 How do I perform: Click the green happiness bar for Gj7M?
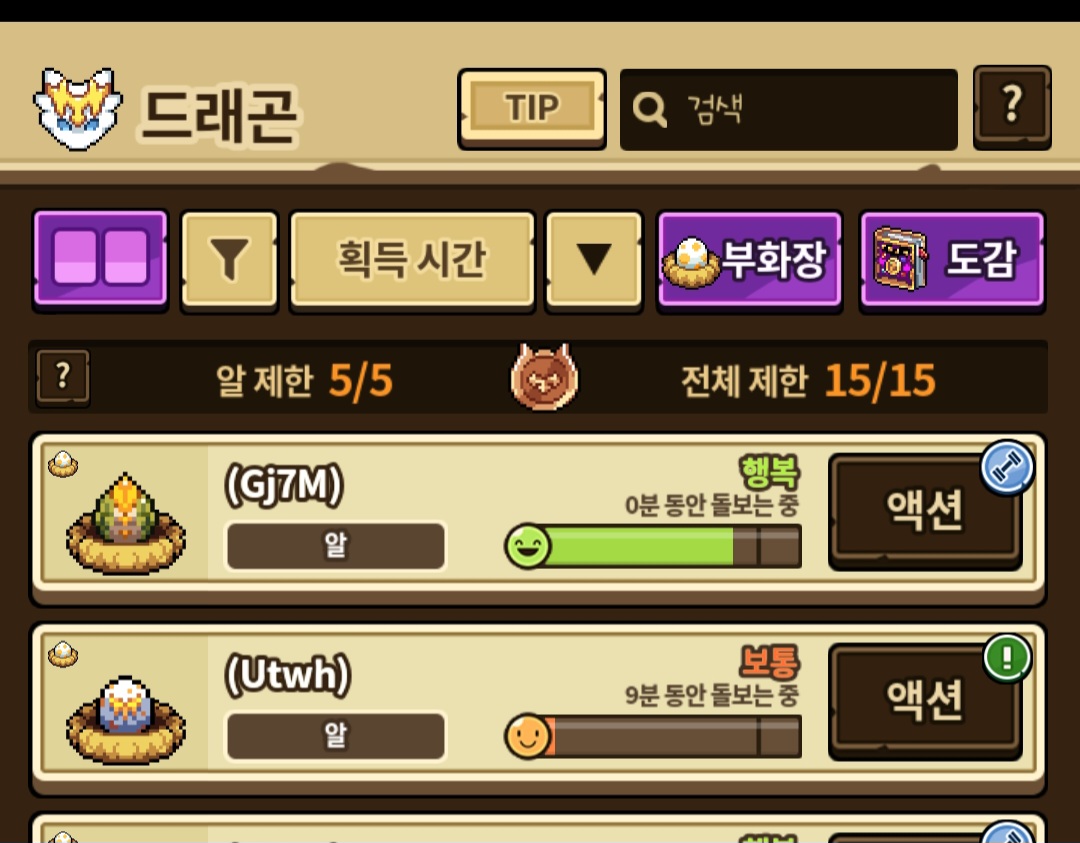pos(653,547)
